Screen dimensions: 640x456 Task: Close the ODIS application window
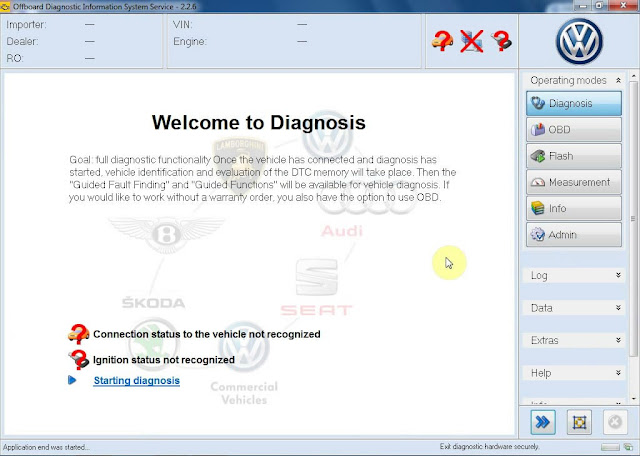[623, 5]
